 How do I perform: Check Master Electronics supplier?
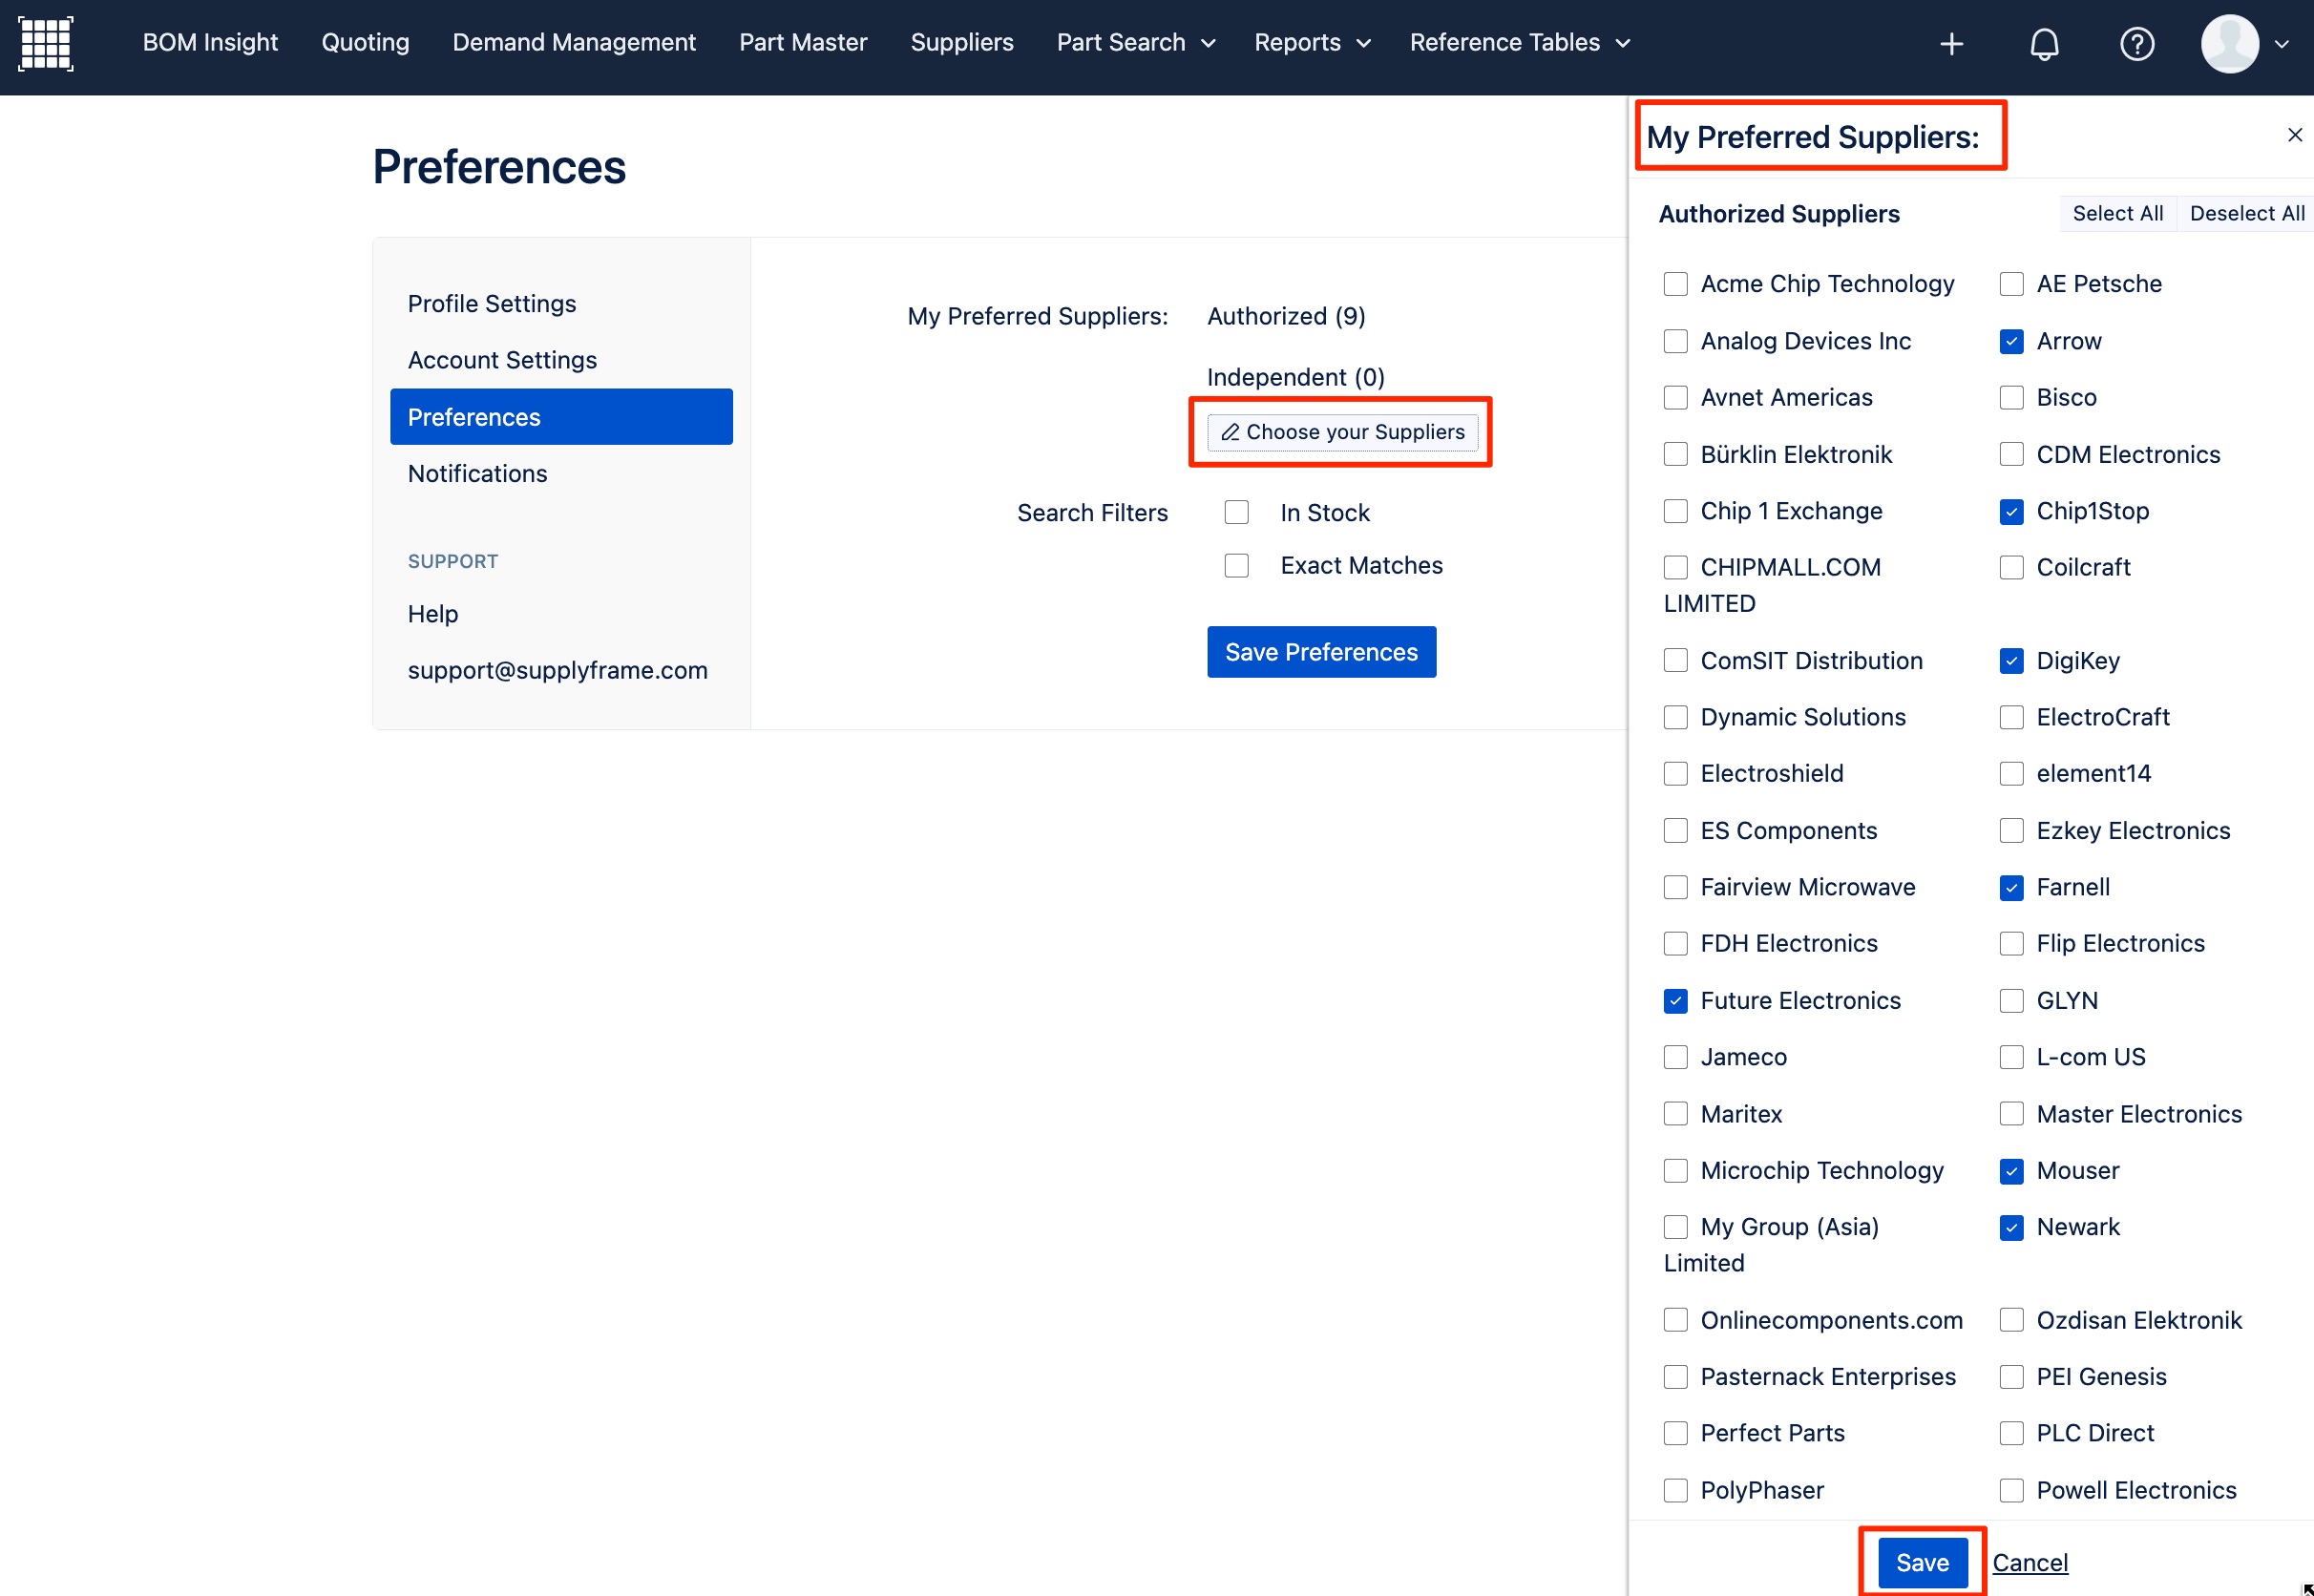click(2011, 1114)
